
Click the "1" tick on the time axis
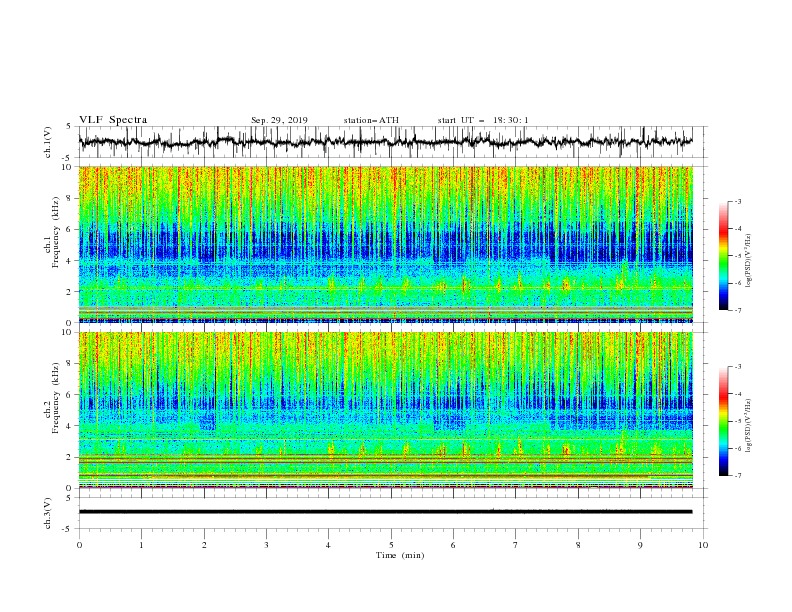coord(141,545)
